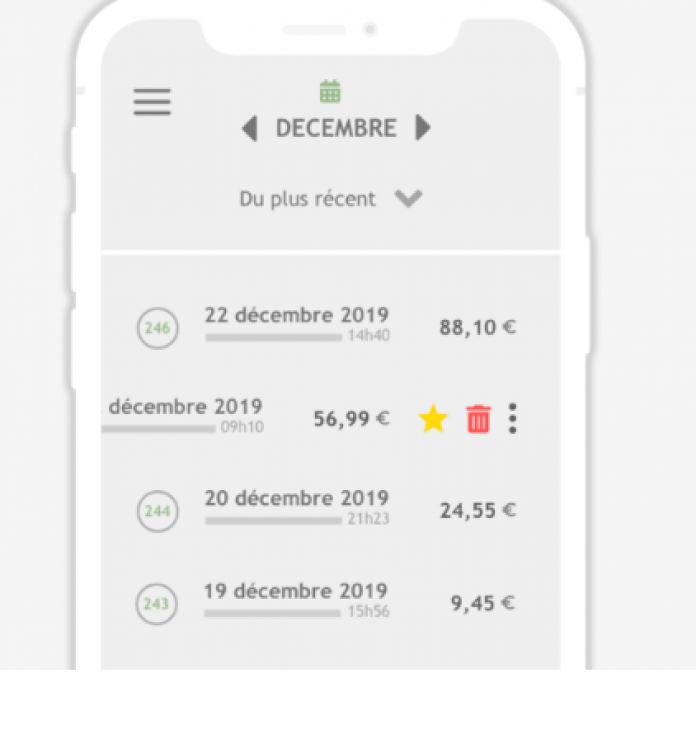Mark the 56,99 € entry as favorite
Image resolution: width=696 pixels, height=749 pixels.
[x=433, y=419]
